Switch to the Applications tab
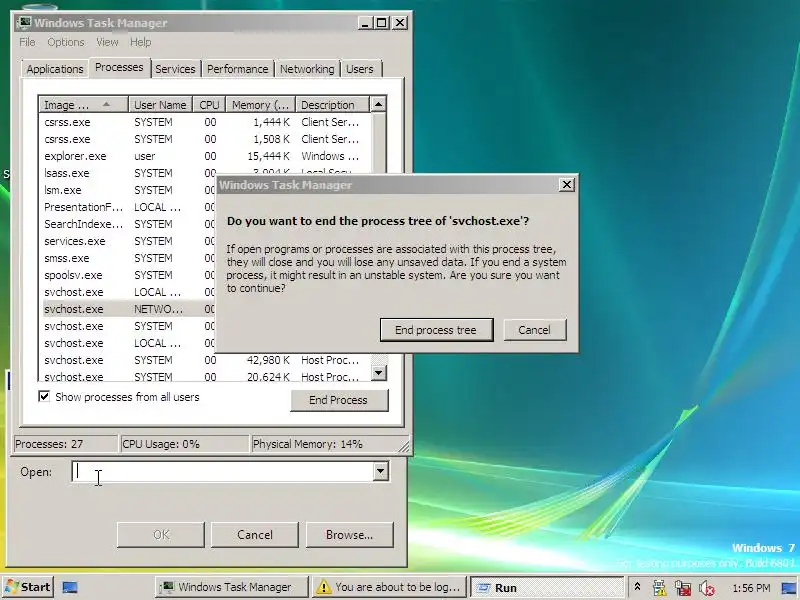 click(55, 69)
